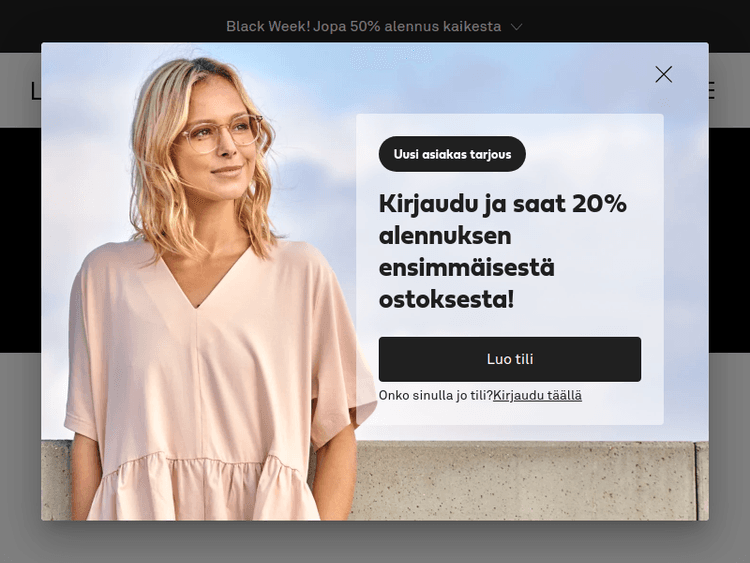Image resolution: width=750 pixels, height=563 pixels.
Task: Click the dimmed backdrop below the popup
Action: point(375,543)
